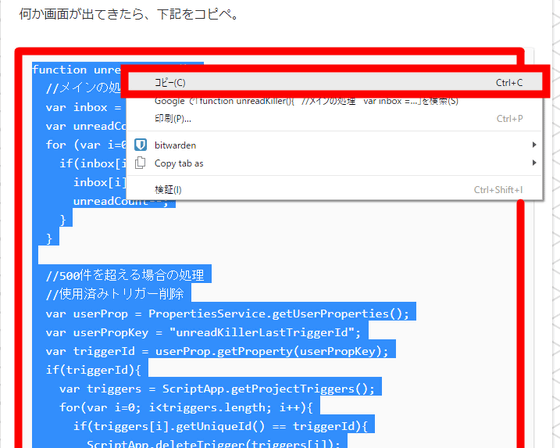Click the comment line //500件を超える場合の処理

[x=125, y=275]
